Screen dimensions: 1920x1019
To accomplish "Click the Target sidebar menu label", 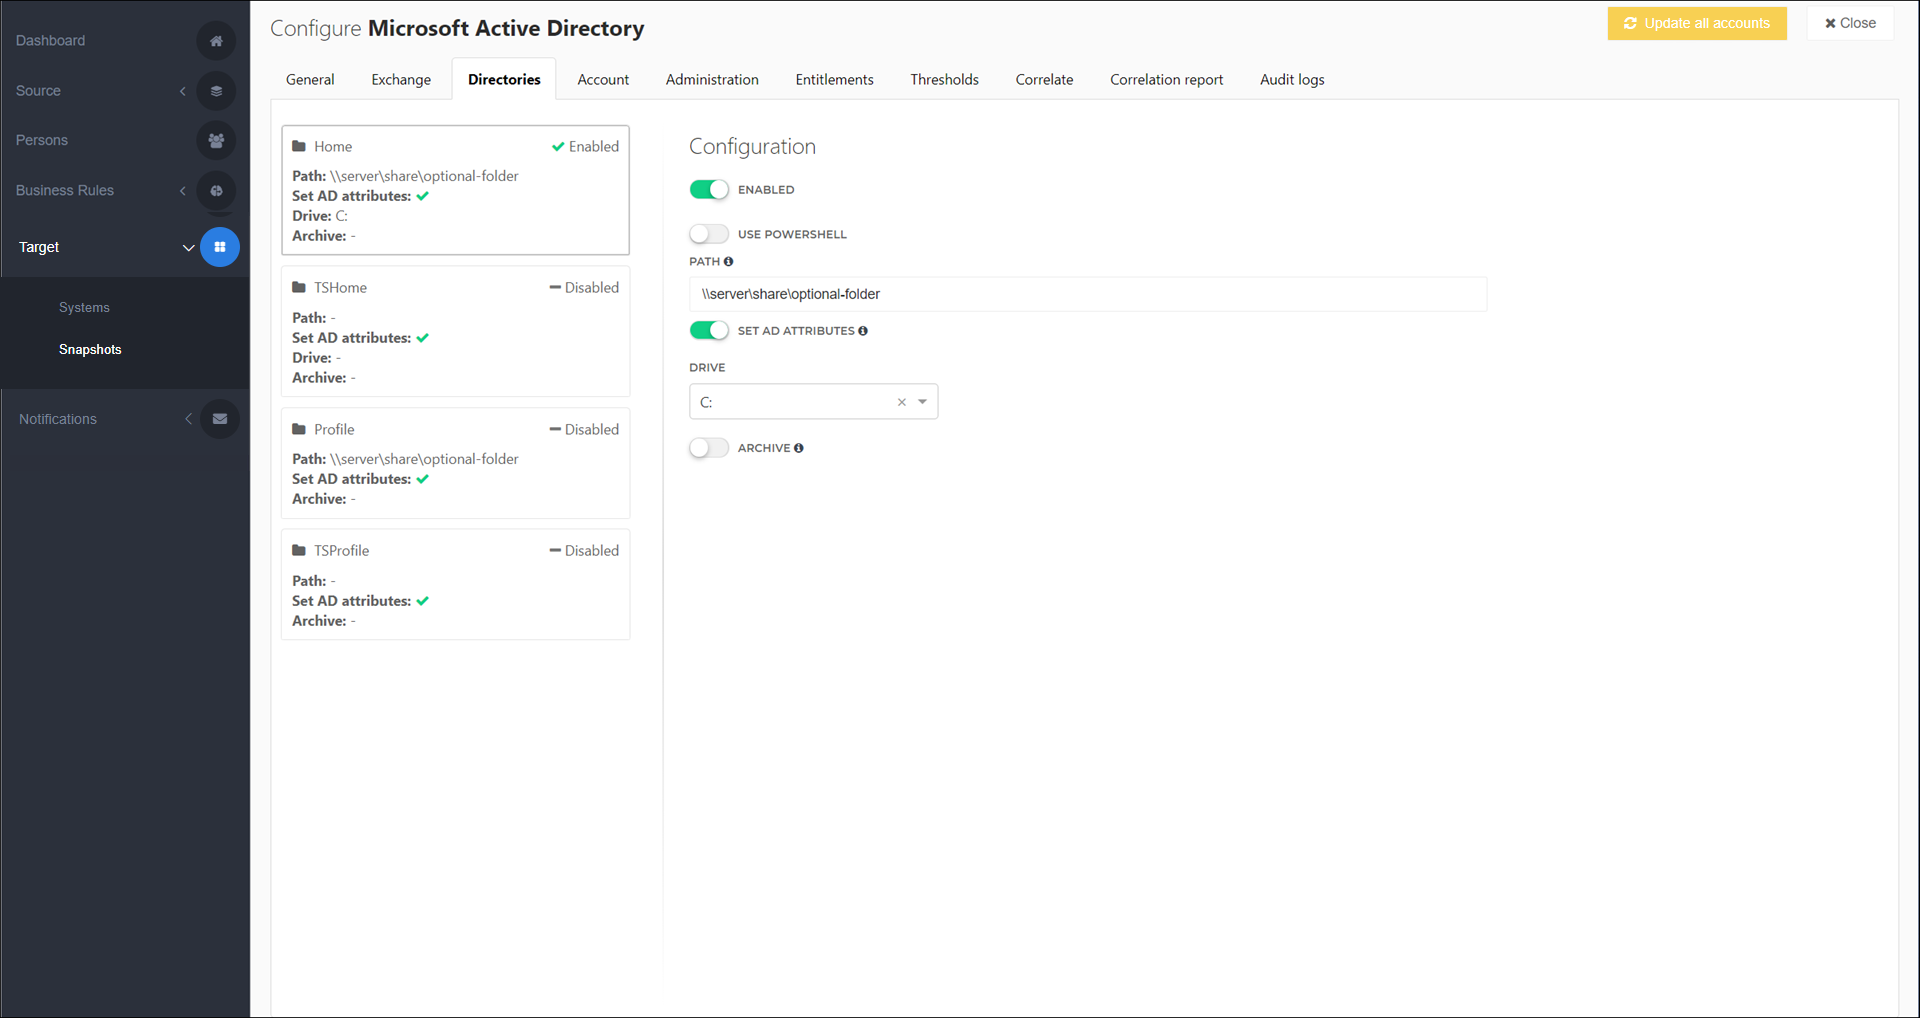I will click(39, 247).
